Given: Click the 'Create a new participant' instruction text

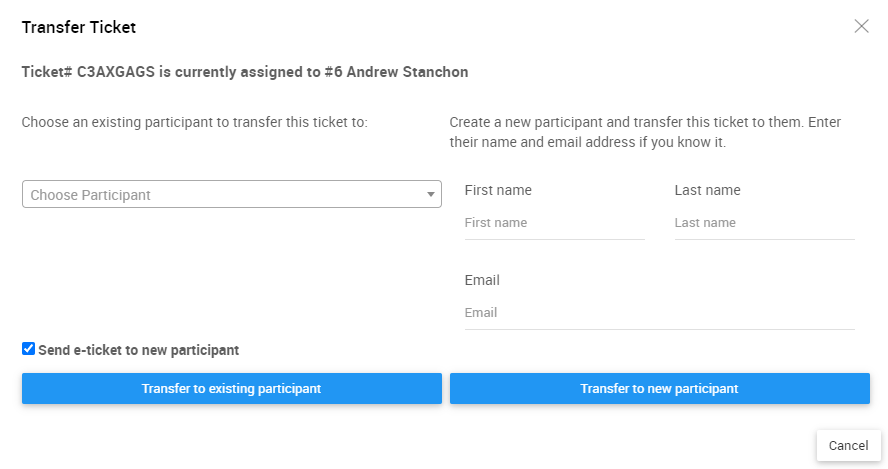Looking at the screenshot, I should (x=645, y=132).
